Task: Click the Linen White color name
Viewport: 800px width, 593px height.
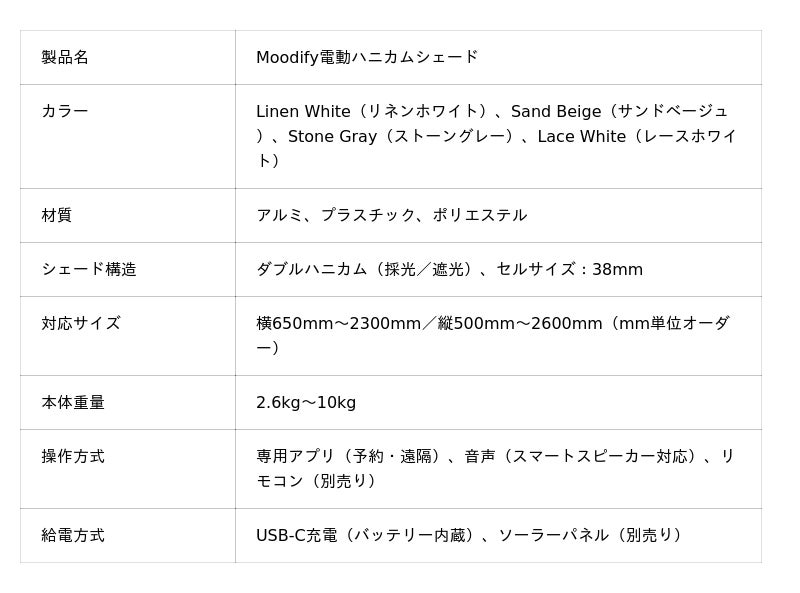Action: [303, 111]
